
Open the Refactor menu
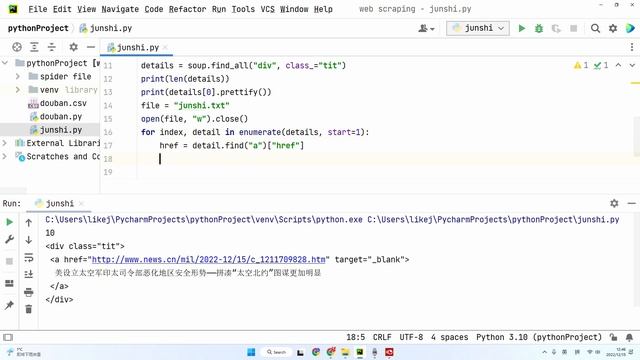187,9
